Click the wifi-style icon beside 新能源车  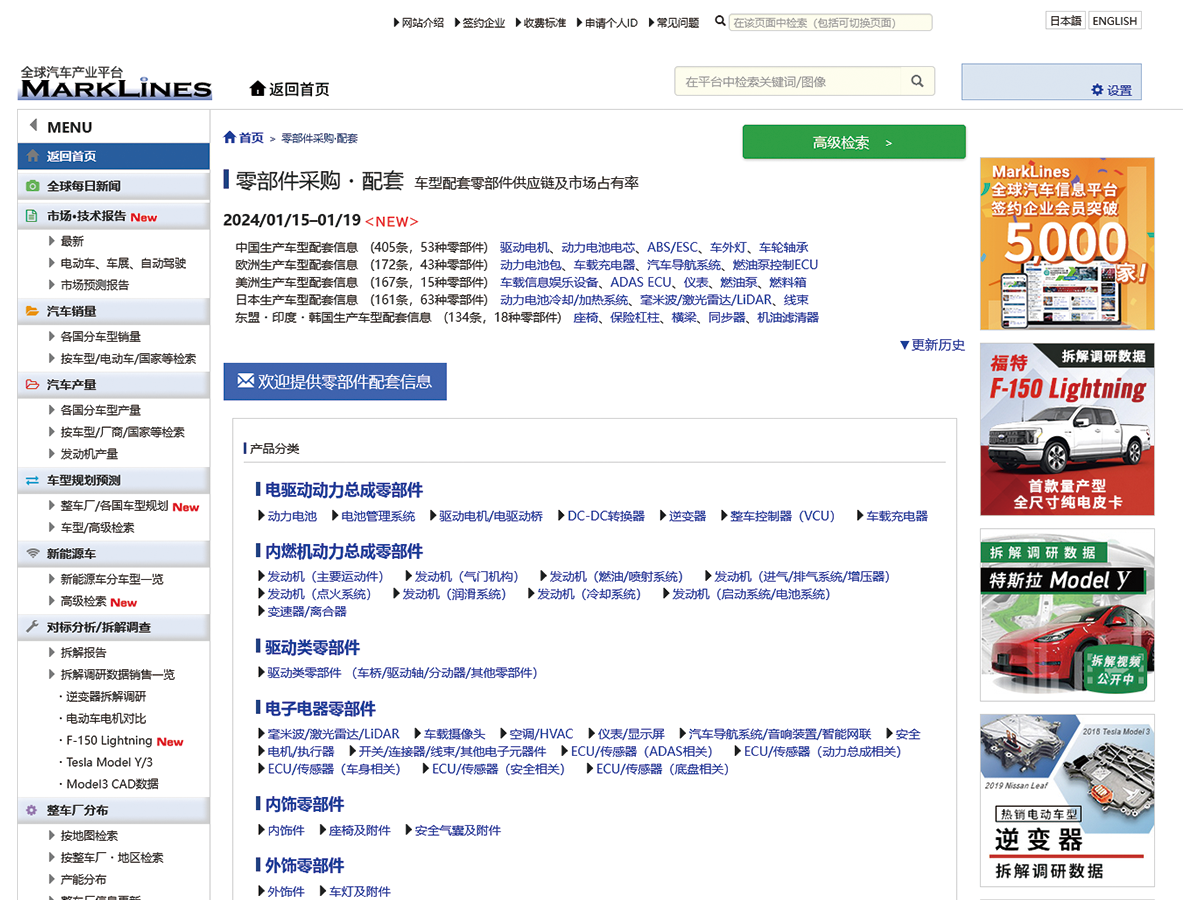coord(32,554)
